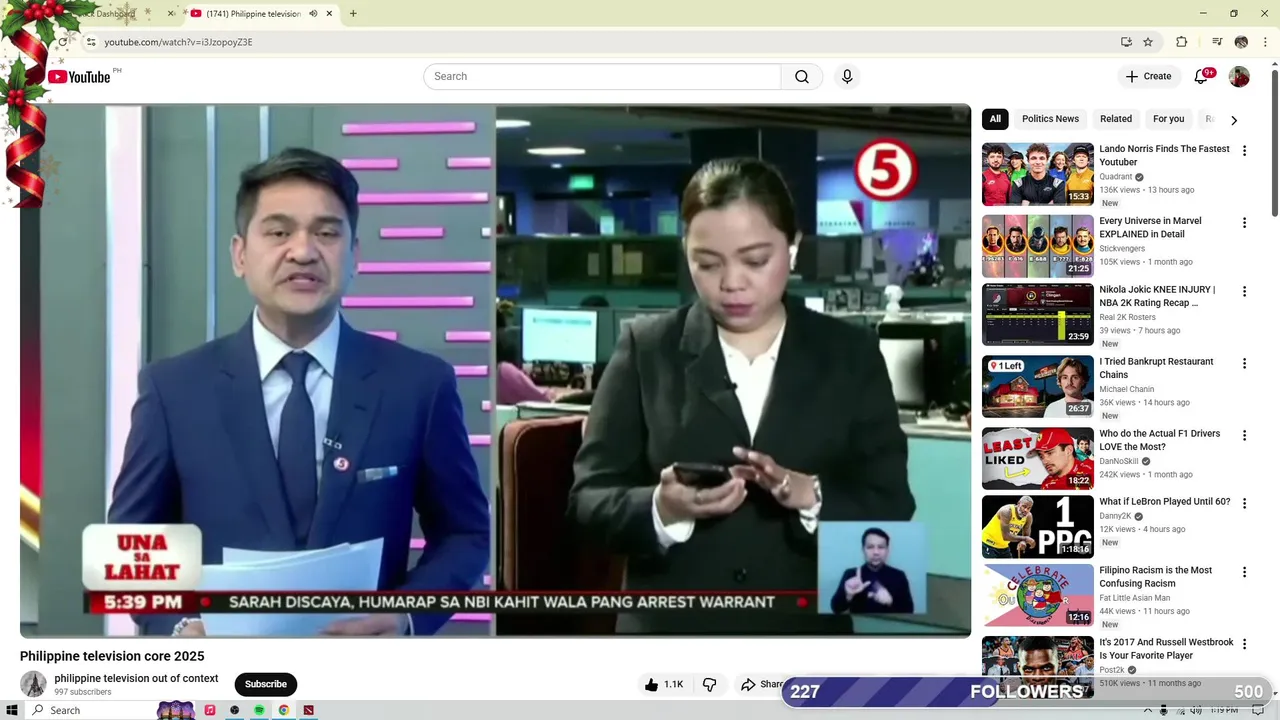Show more filter chips with right arrow

tap(1234, 120)
